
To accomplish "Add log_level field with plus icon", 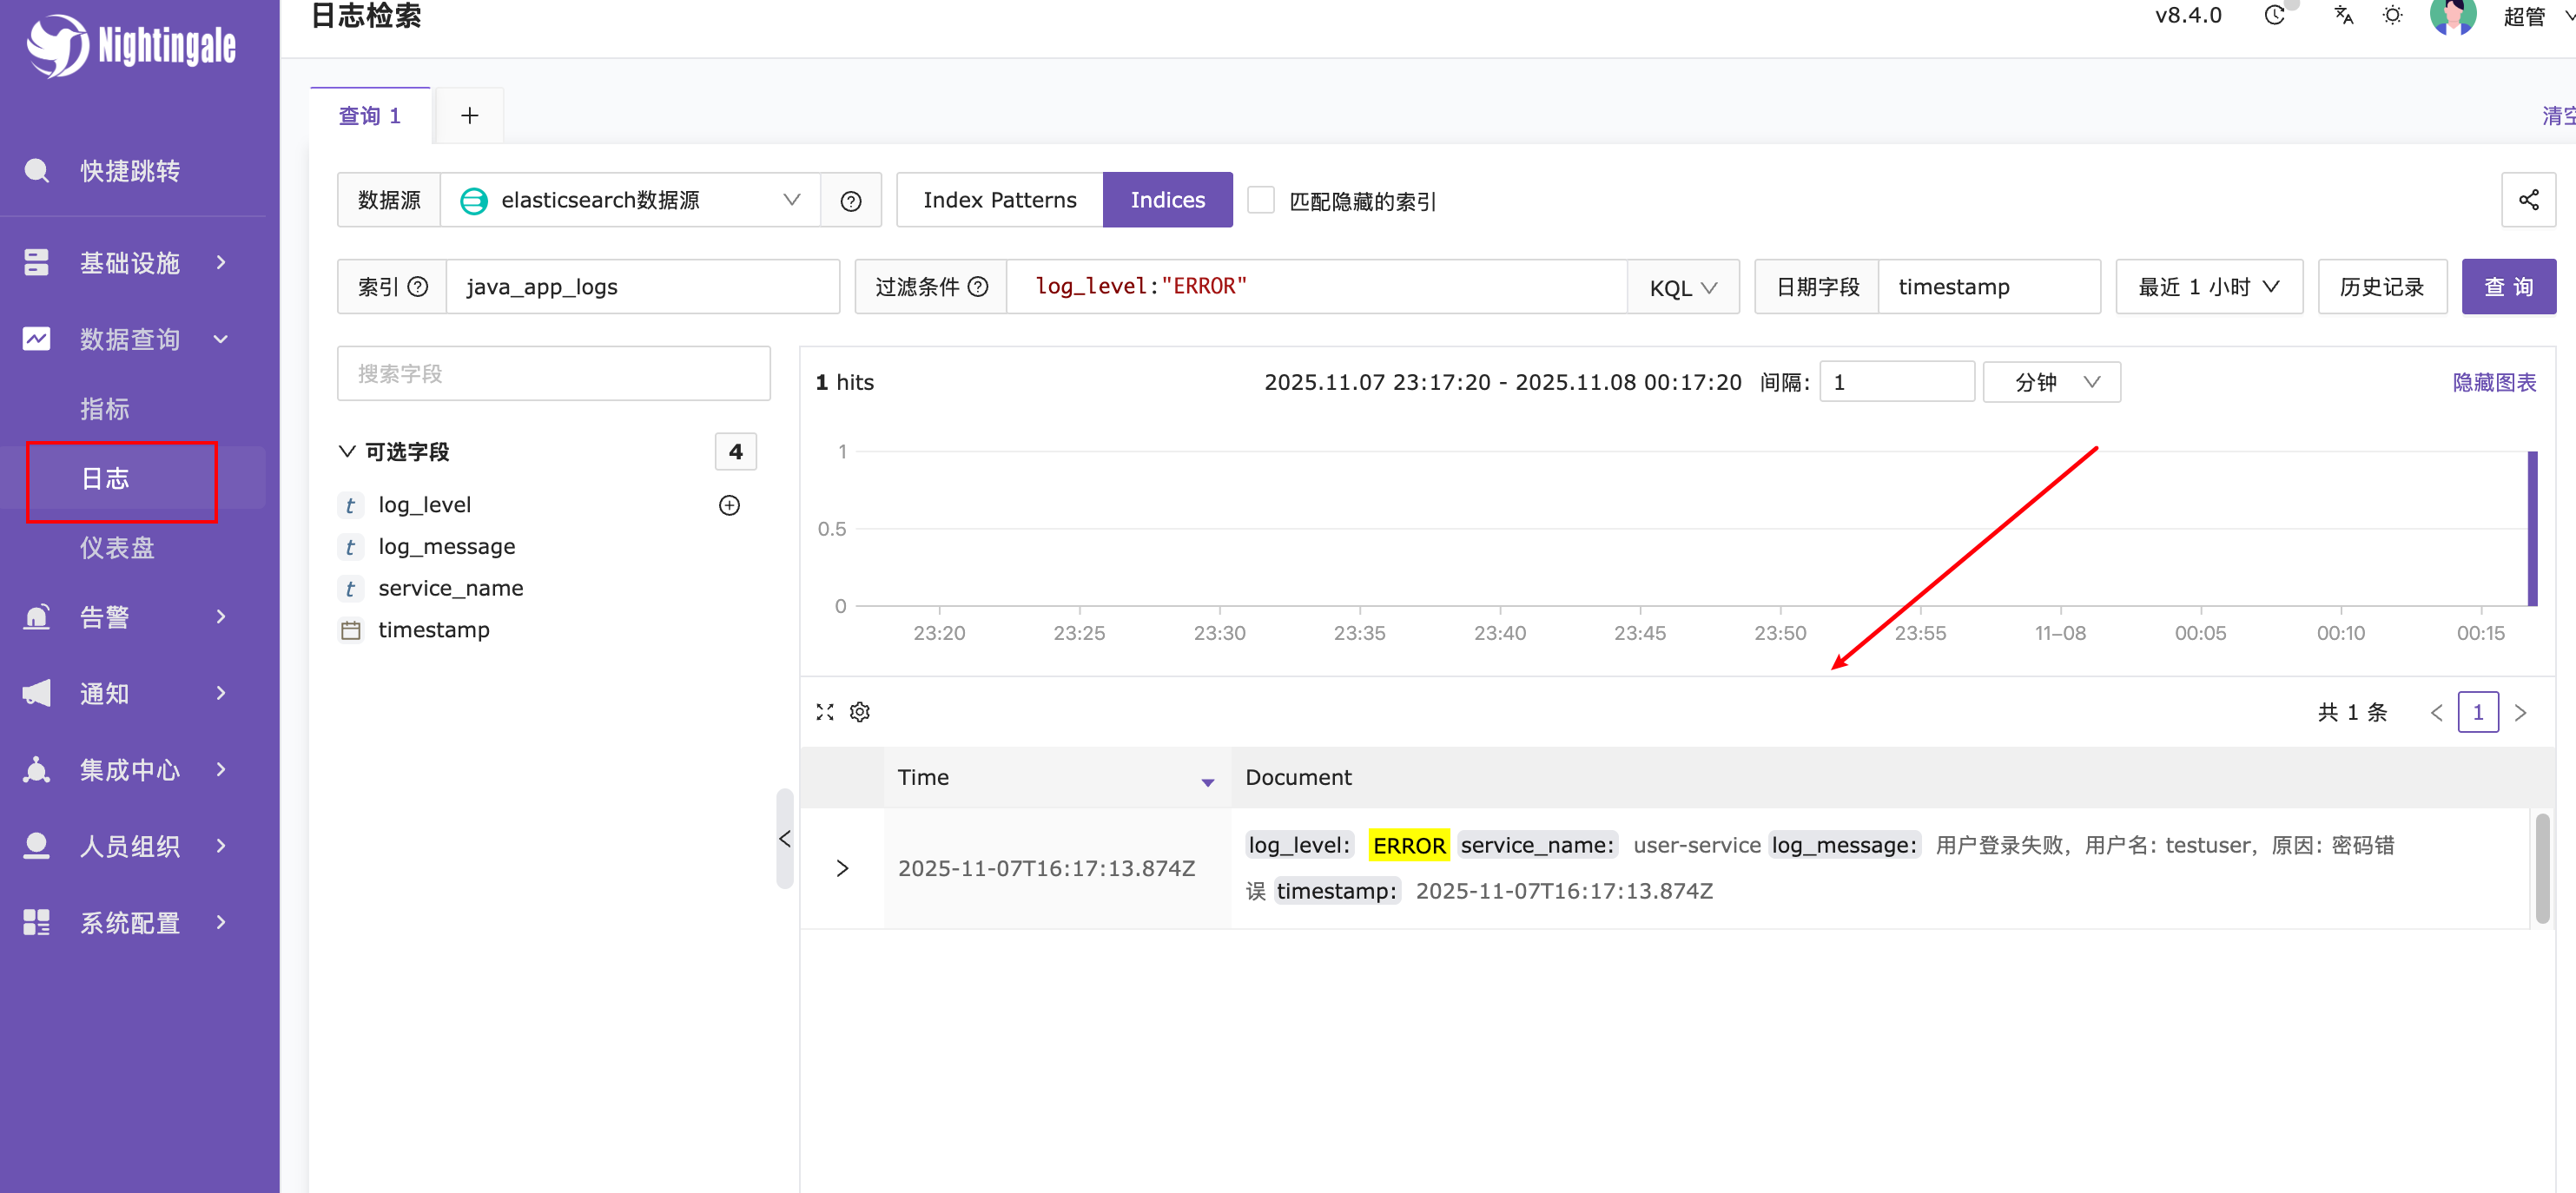I will [729, 505].
